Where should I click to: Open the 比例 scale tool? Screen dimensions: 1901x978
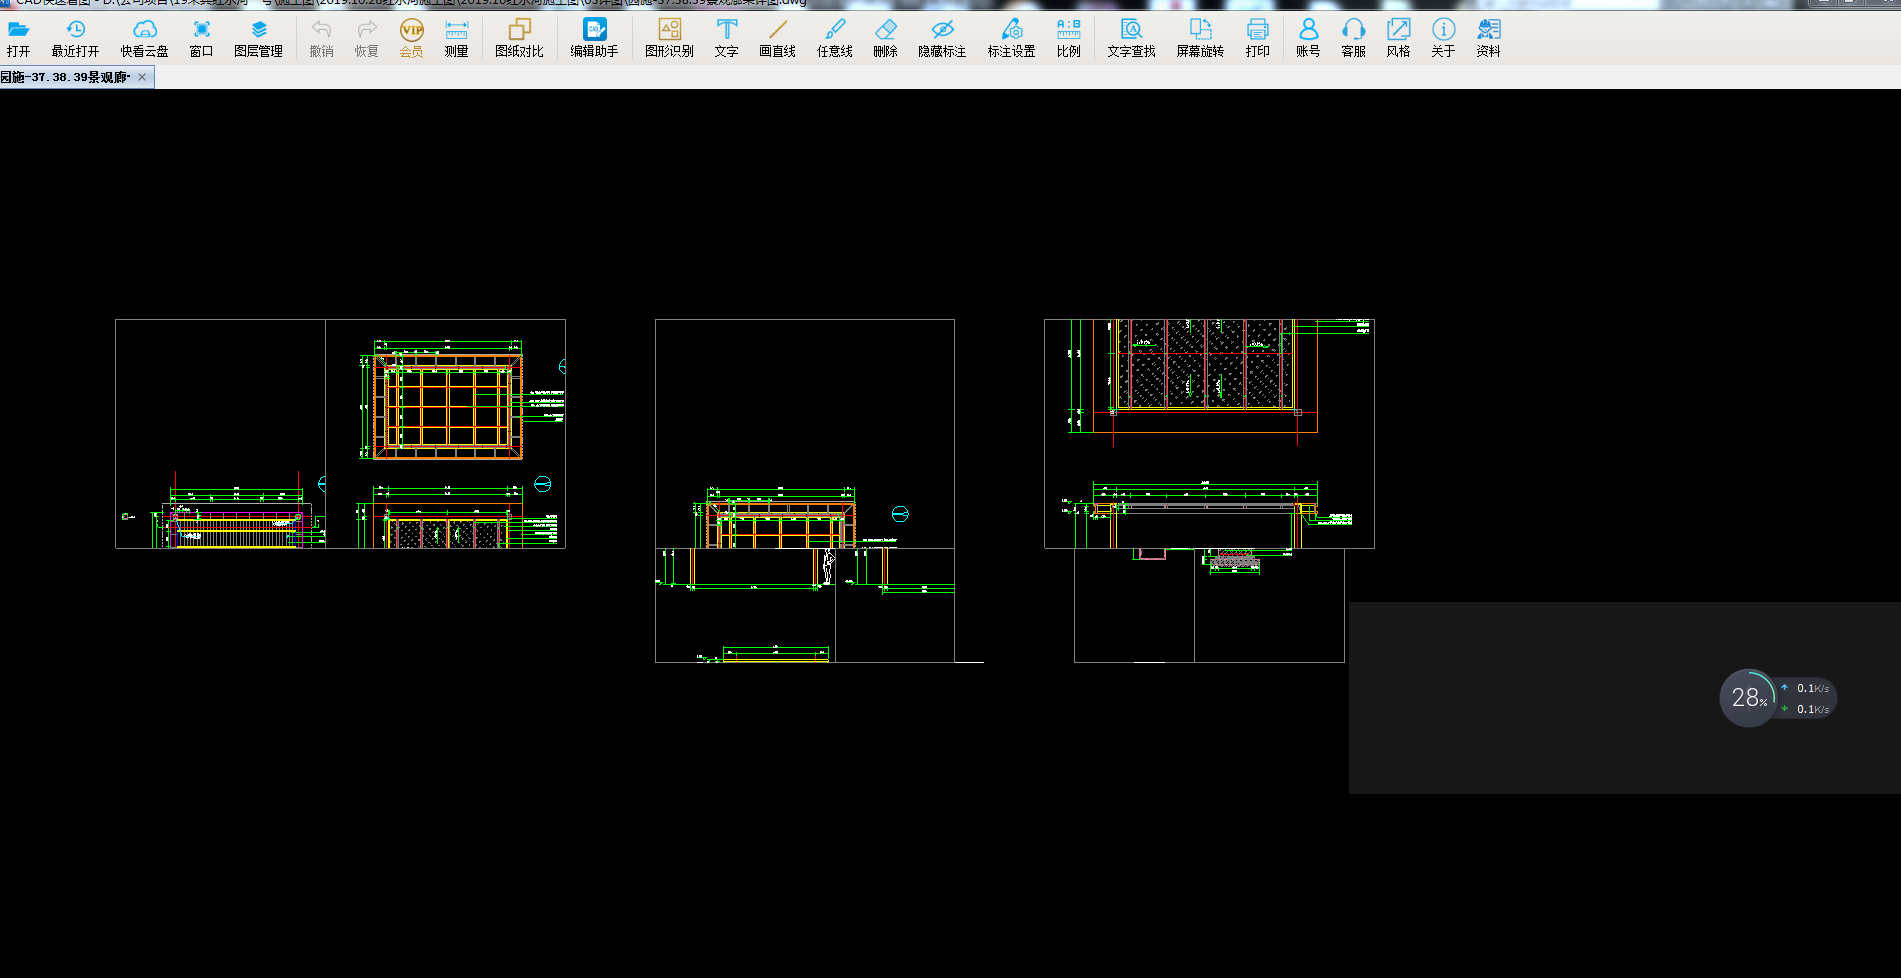point(1068,38)
